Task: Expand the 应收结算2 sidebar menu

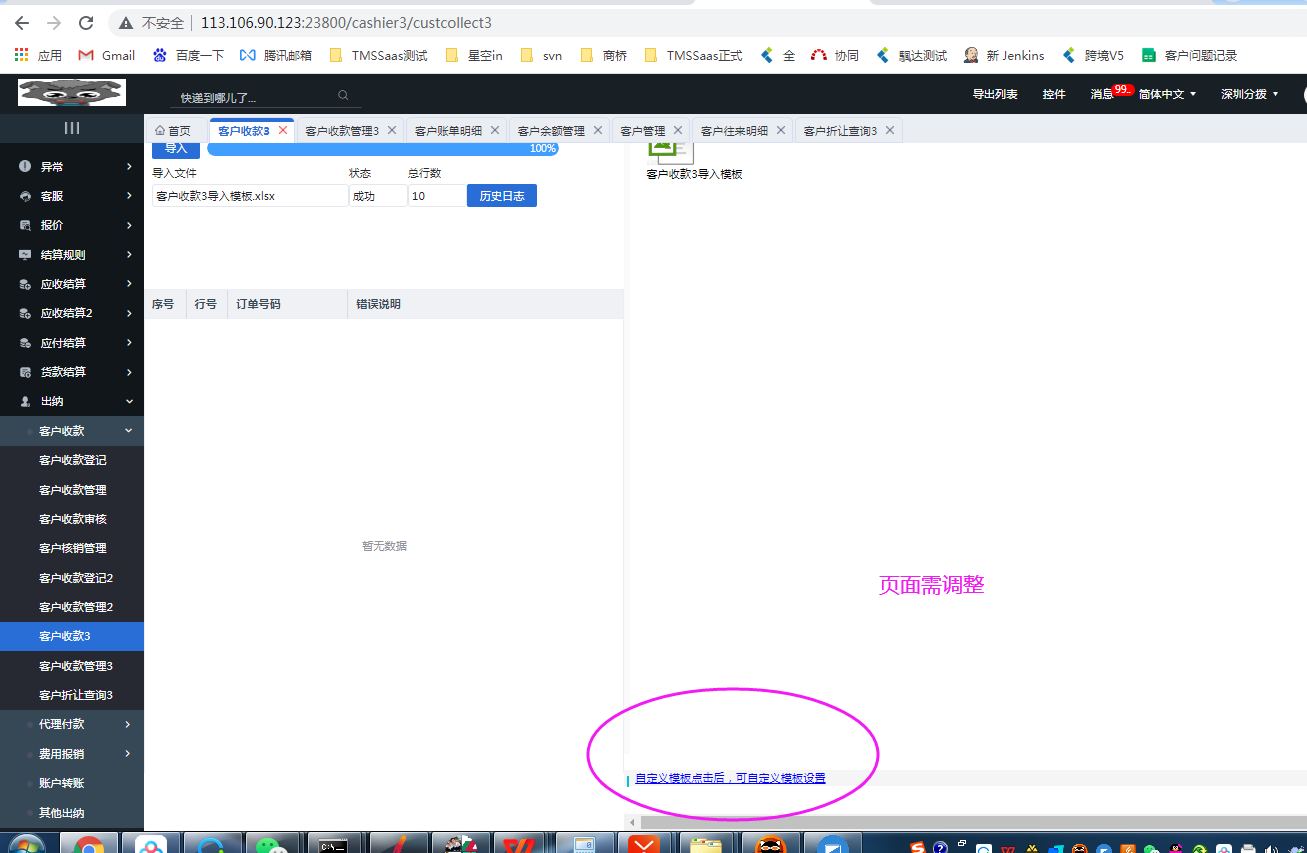Action: [x=72, y=313]
